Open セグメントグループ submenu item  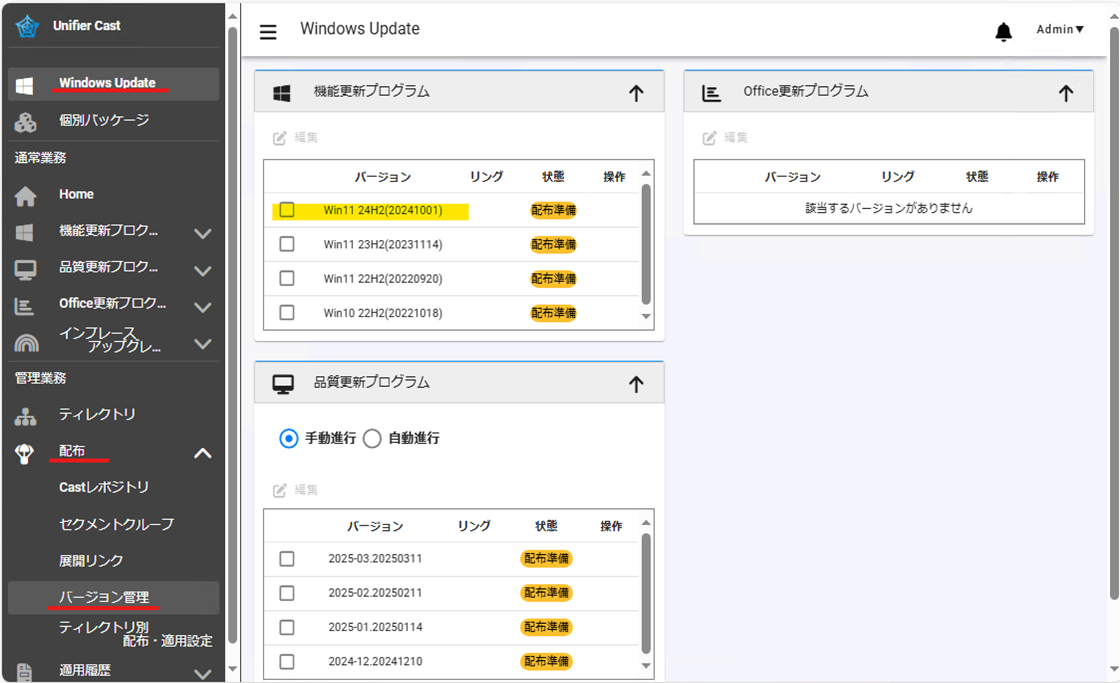click(116, 524)
